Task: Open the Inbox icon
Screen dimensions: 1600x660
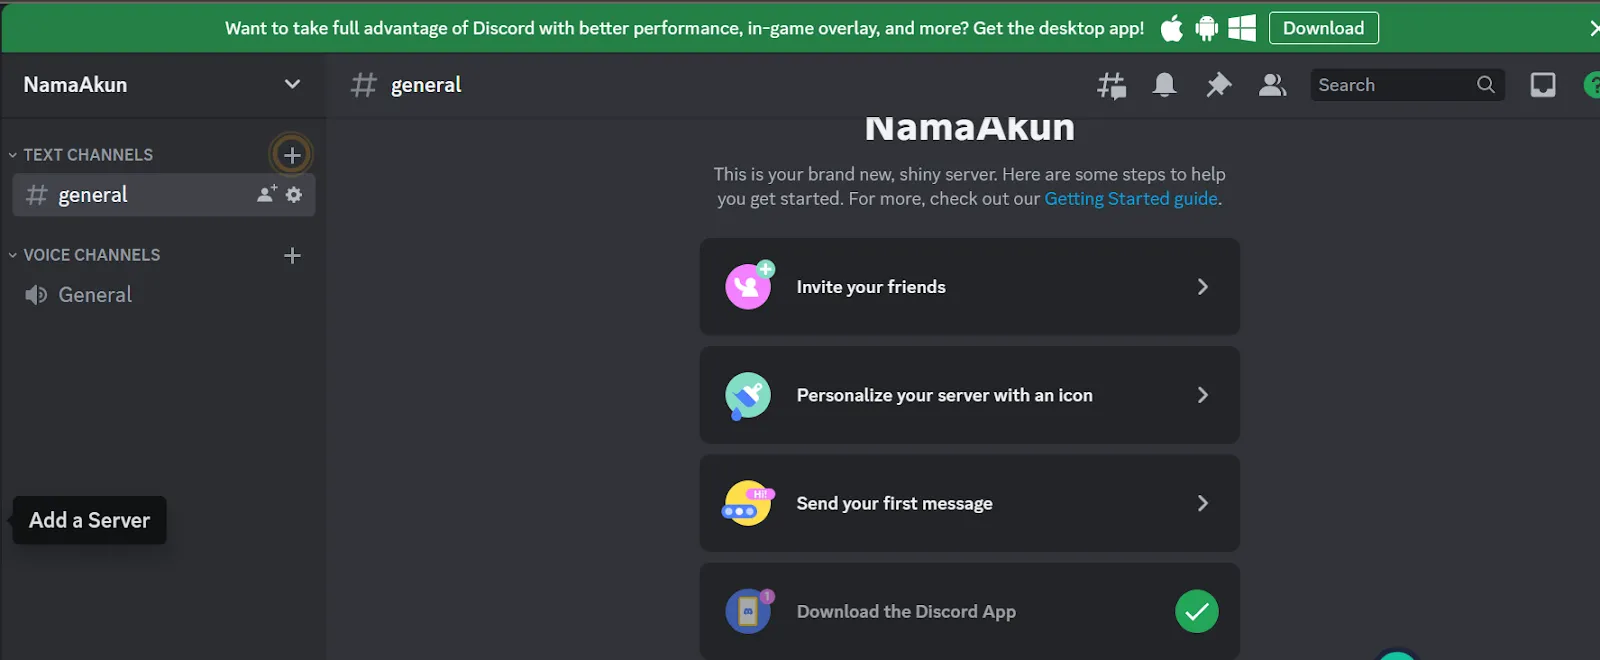Action: click(x=1542, y=86)
